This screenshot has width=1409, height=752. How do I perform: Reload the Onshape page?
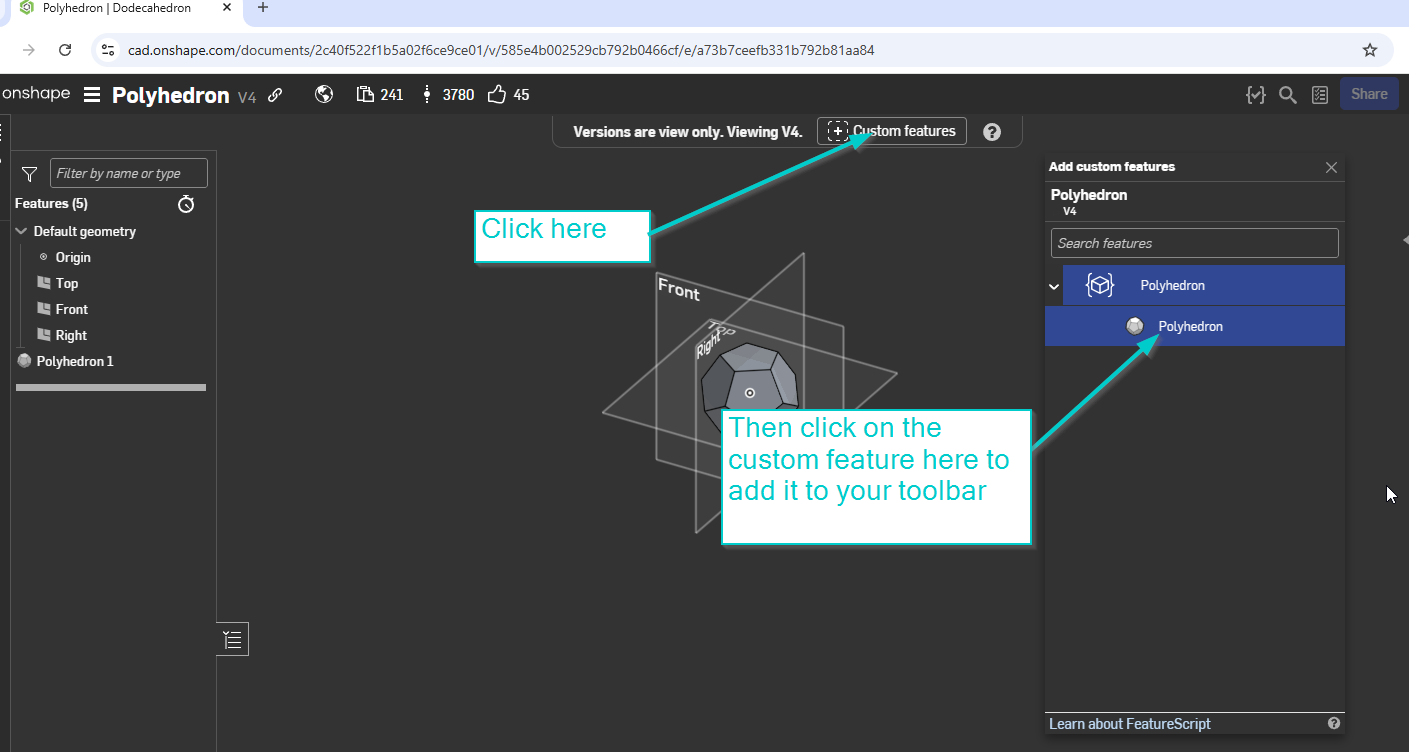coord(65,50)
